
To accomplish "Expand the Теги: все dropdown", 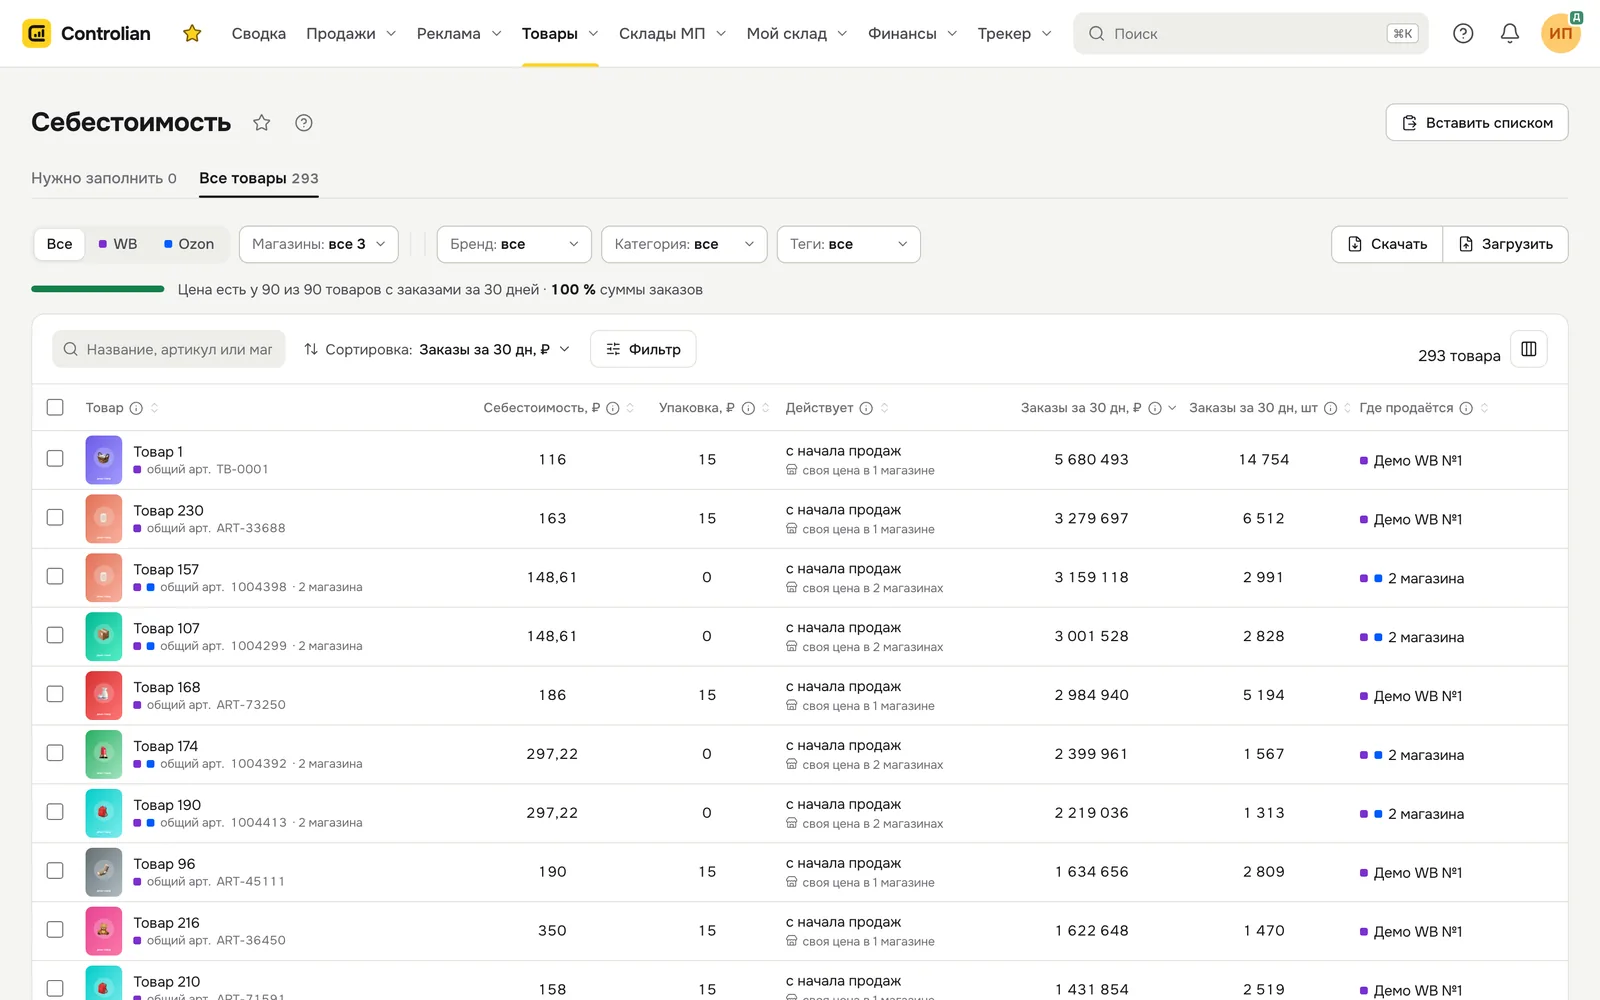I will pyautogui.click(x=848, y=244).
